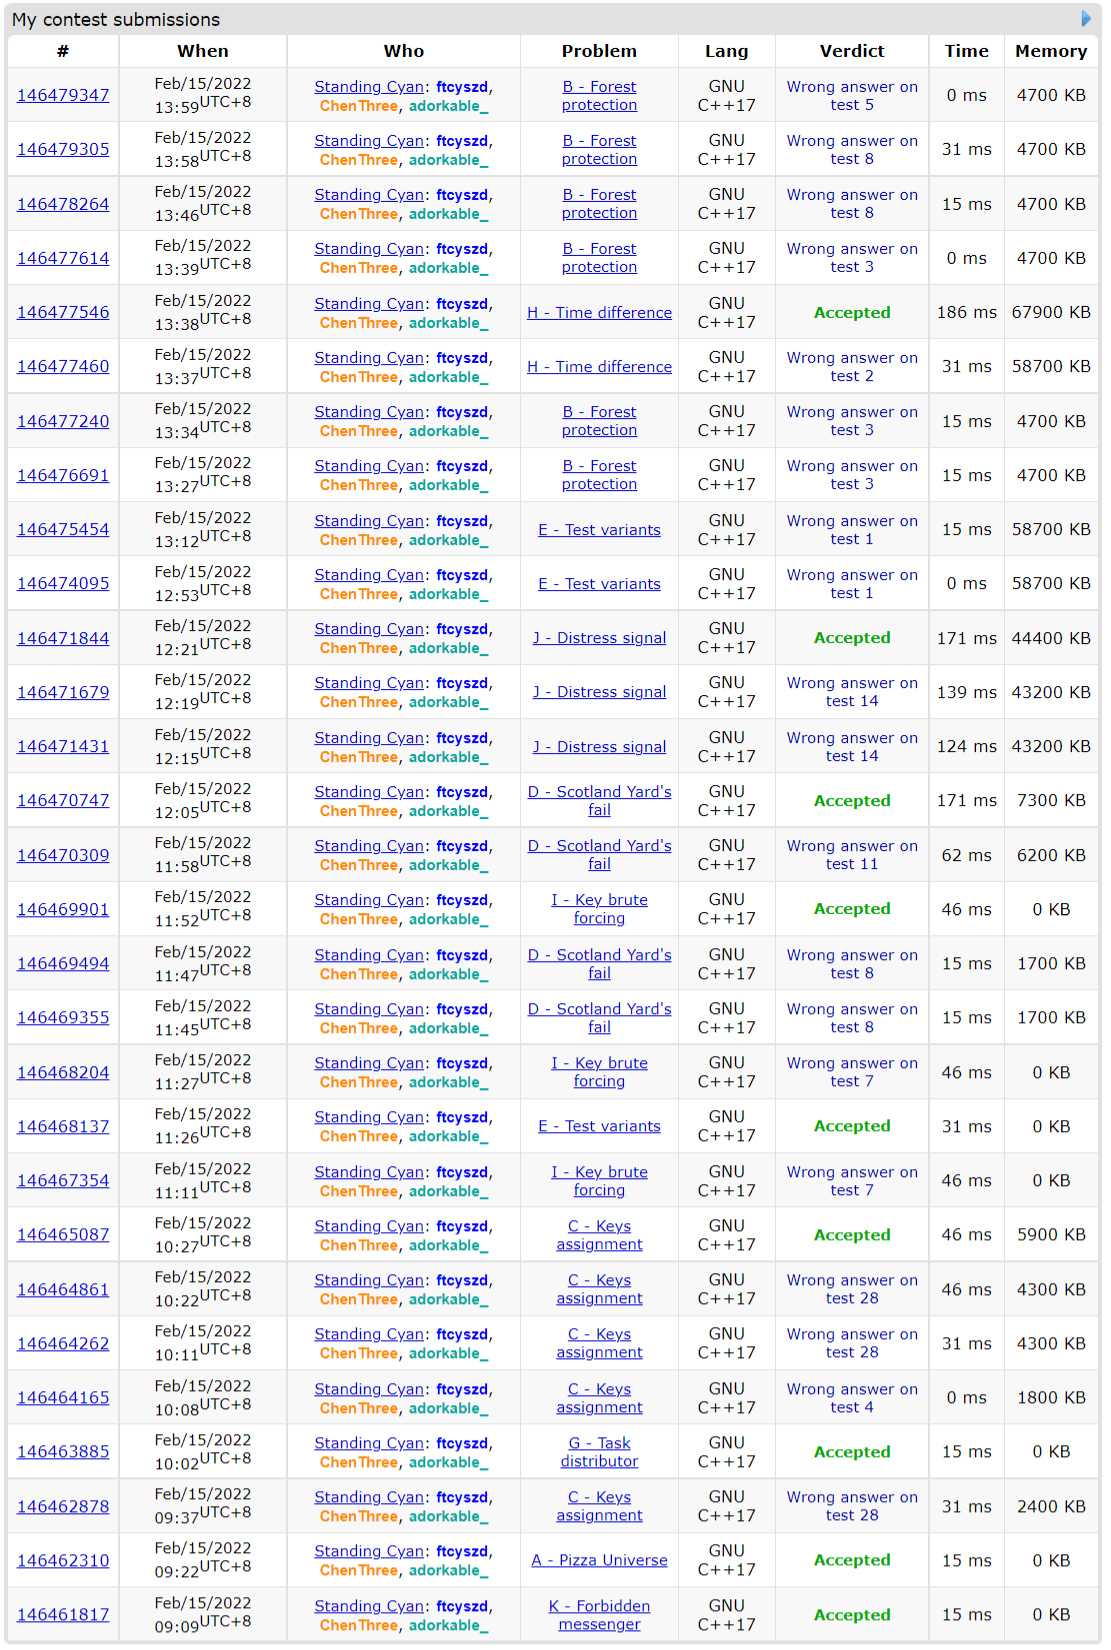Open accepted problem D - Scotland Yard's fail
1111x1650 pixels.
tap(599, 801)
